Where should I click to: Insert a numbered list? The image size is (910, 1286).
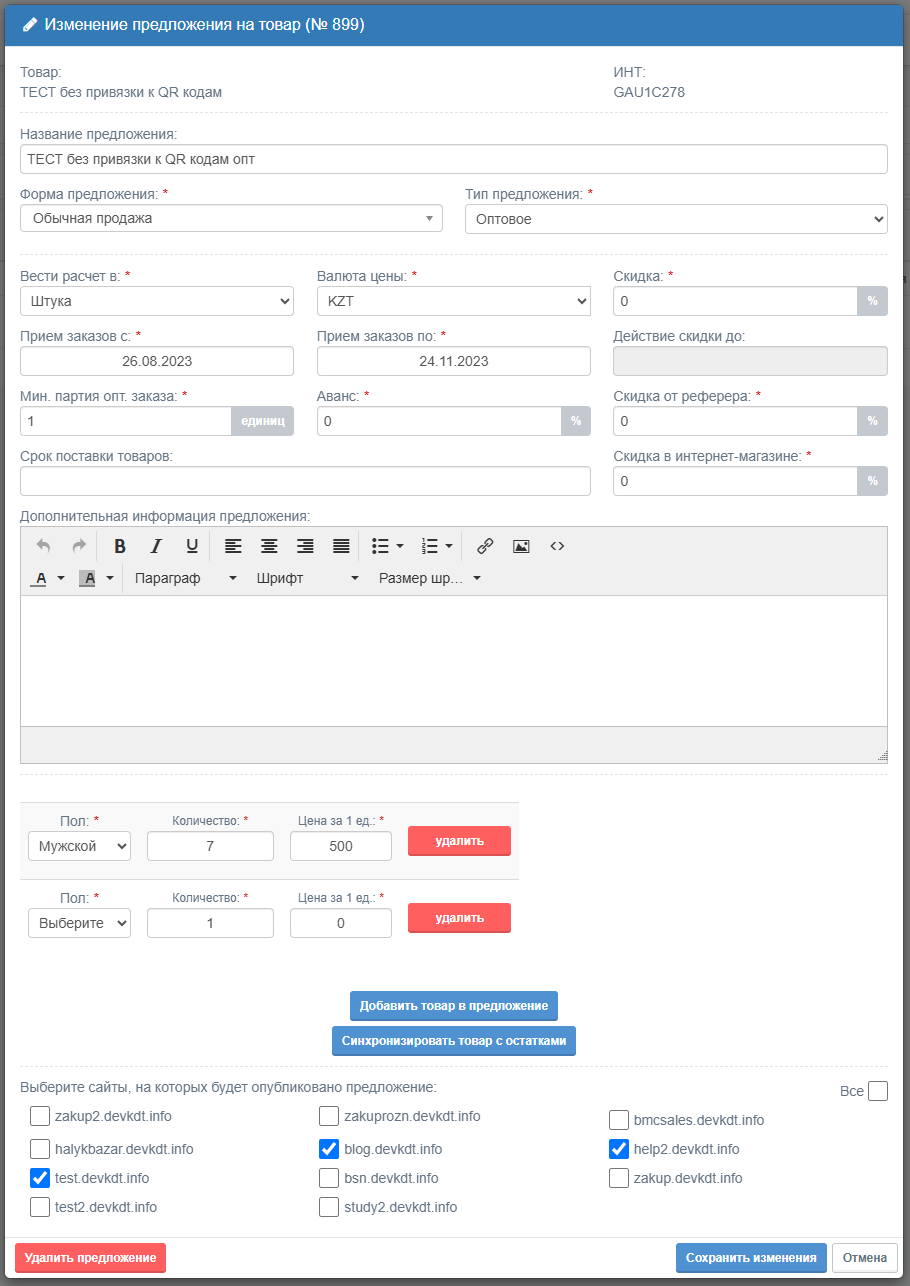[x=430, y=546]
